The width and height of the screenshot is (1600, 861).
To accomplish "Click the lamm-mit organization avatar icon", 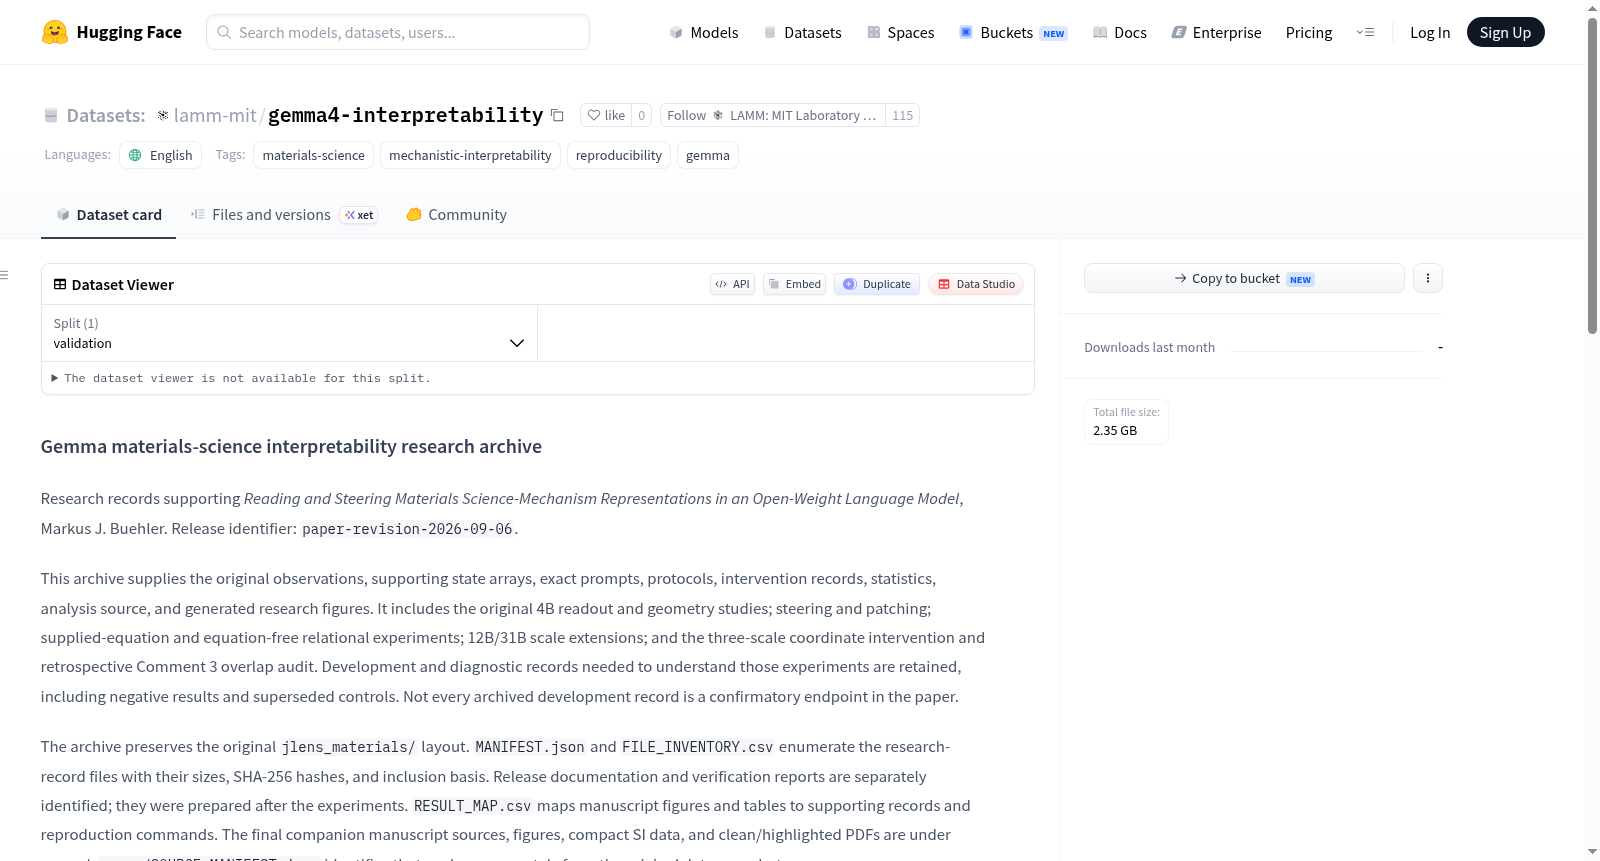I will pyautogui.click(x=163, y=115).
